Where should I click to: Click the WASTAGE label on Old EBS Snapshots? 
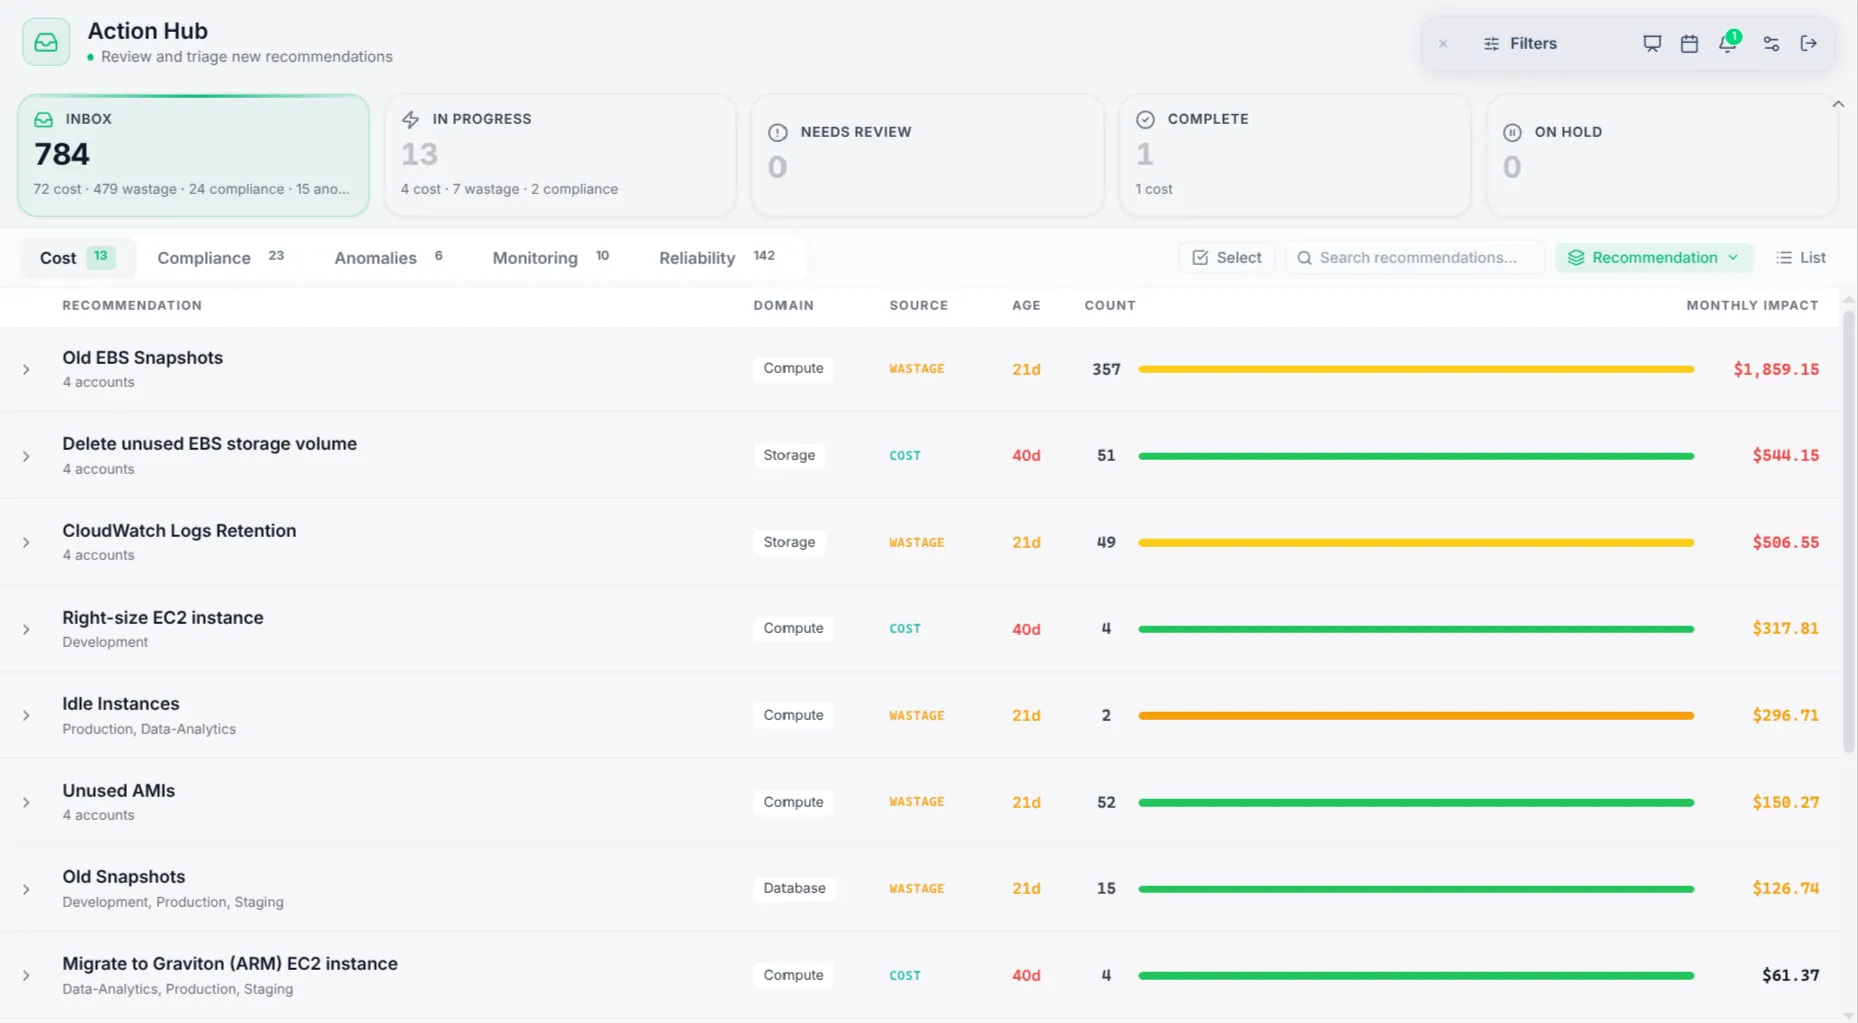coord(917,369)
